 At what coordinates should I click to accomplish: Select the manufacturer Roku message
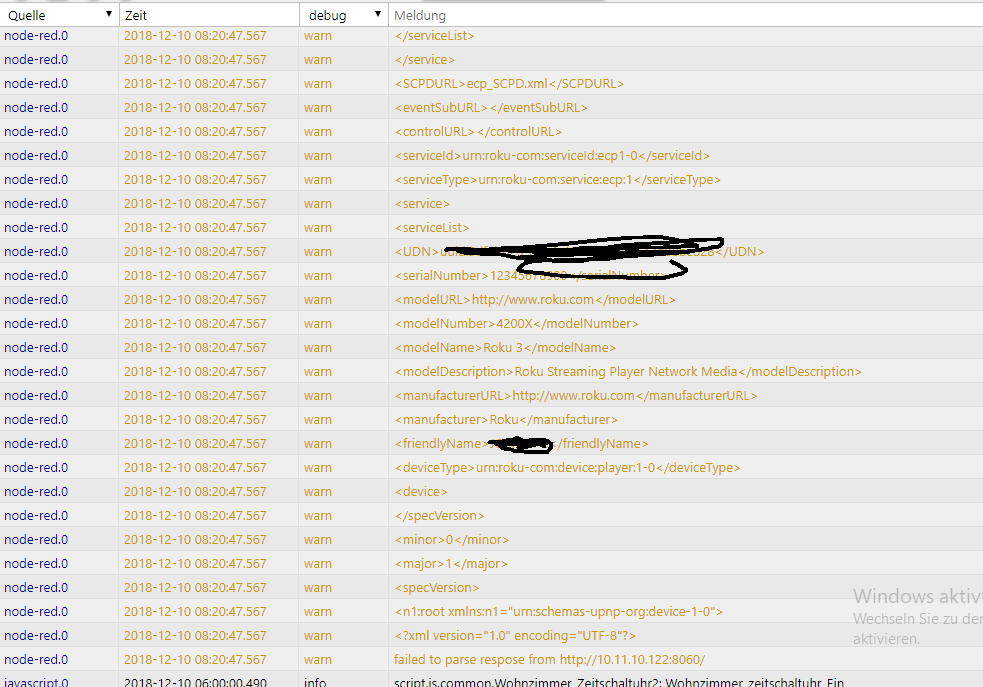click(506, 419)
